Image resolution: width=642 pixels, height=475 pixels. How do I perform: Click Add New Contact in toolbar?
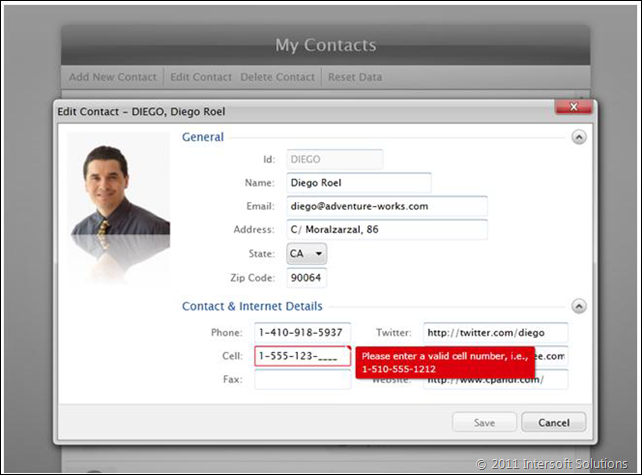pyautogui.click(x=112, y=77)
